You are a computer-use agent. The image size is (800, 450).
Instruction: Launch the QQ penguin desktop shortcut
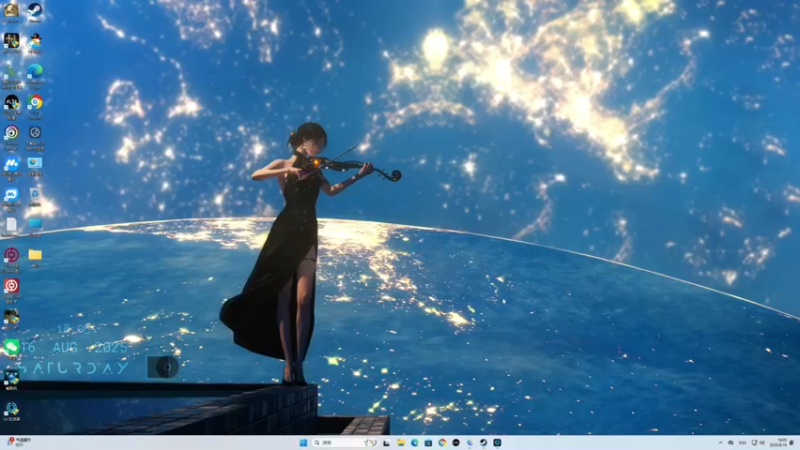click(35, 42)
